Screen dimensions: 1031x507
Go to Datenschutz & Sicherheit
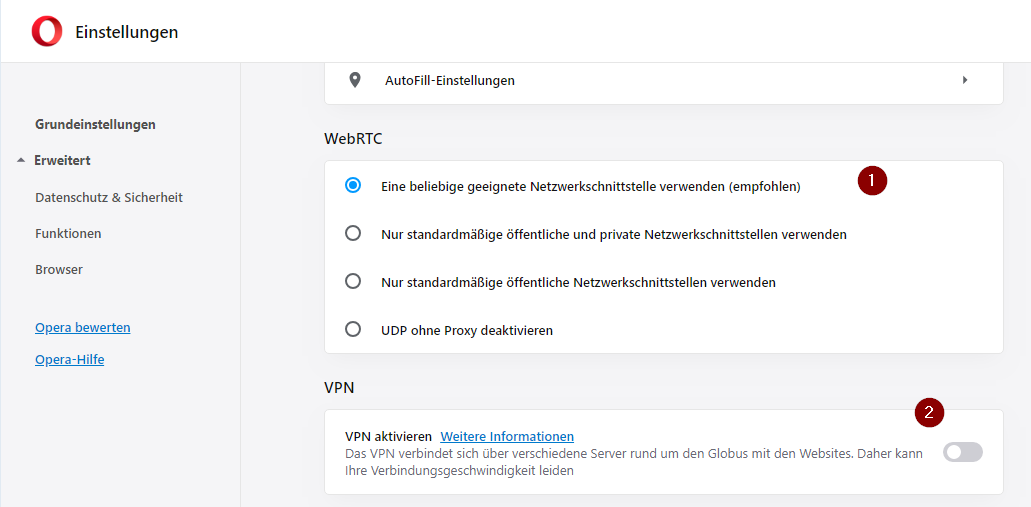click(x=109, y=197)
